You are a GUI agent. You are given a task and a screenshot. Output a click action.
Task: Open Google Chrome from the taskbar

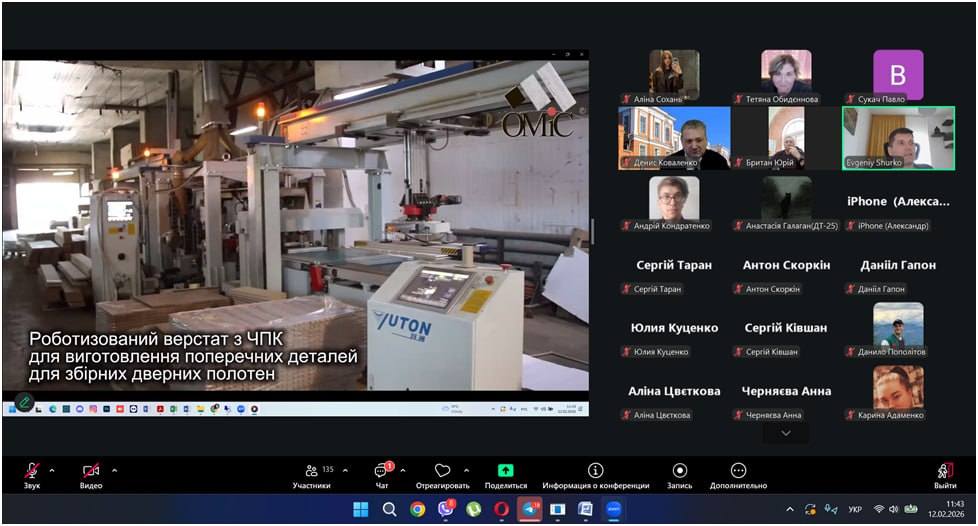[418, 509]
